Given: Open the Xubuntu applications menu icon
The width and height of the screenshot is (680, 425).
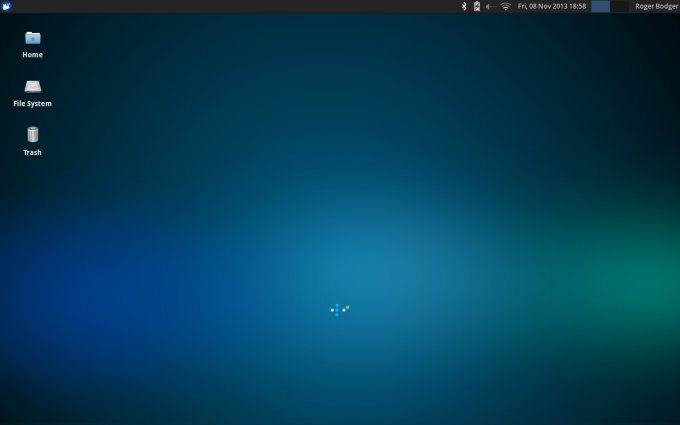Looking at the screenshot, I should [6, 6].
